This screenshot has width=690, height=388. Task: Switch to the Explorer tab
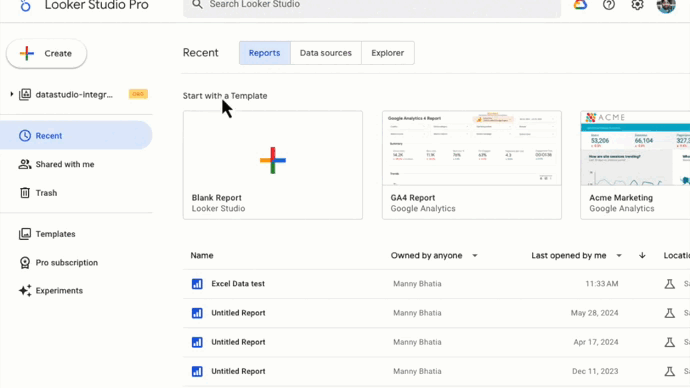[388, 53]
